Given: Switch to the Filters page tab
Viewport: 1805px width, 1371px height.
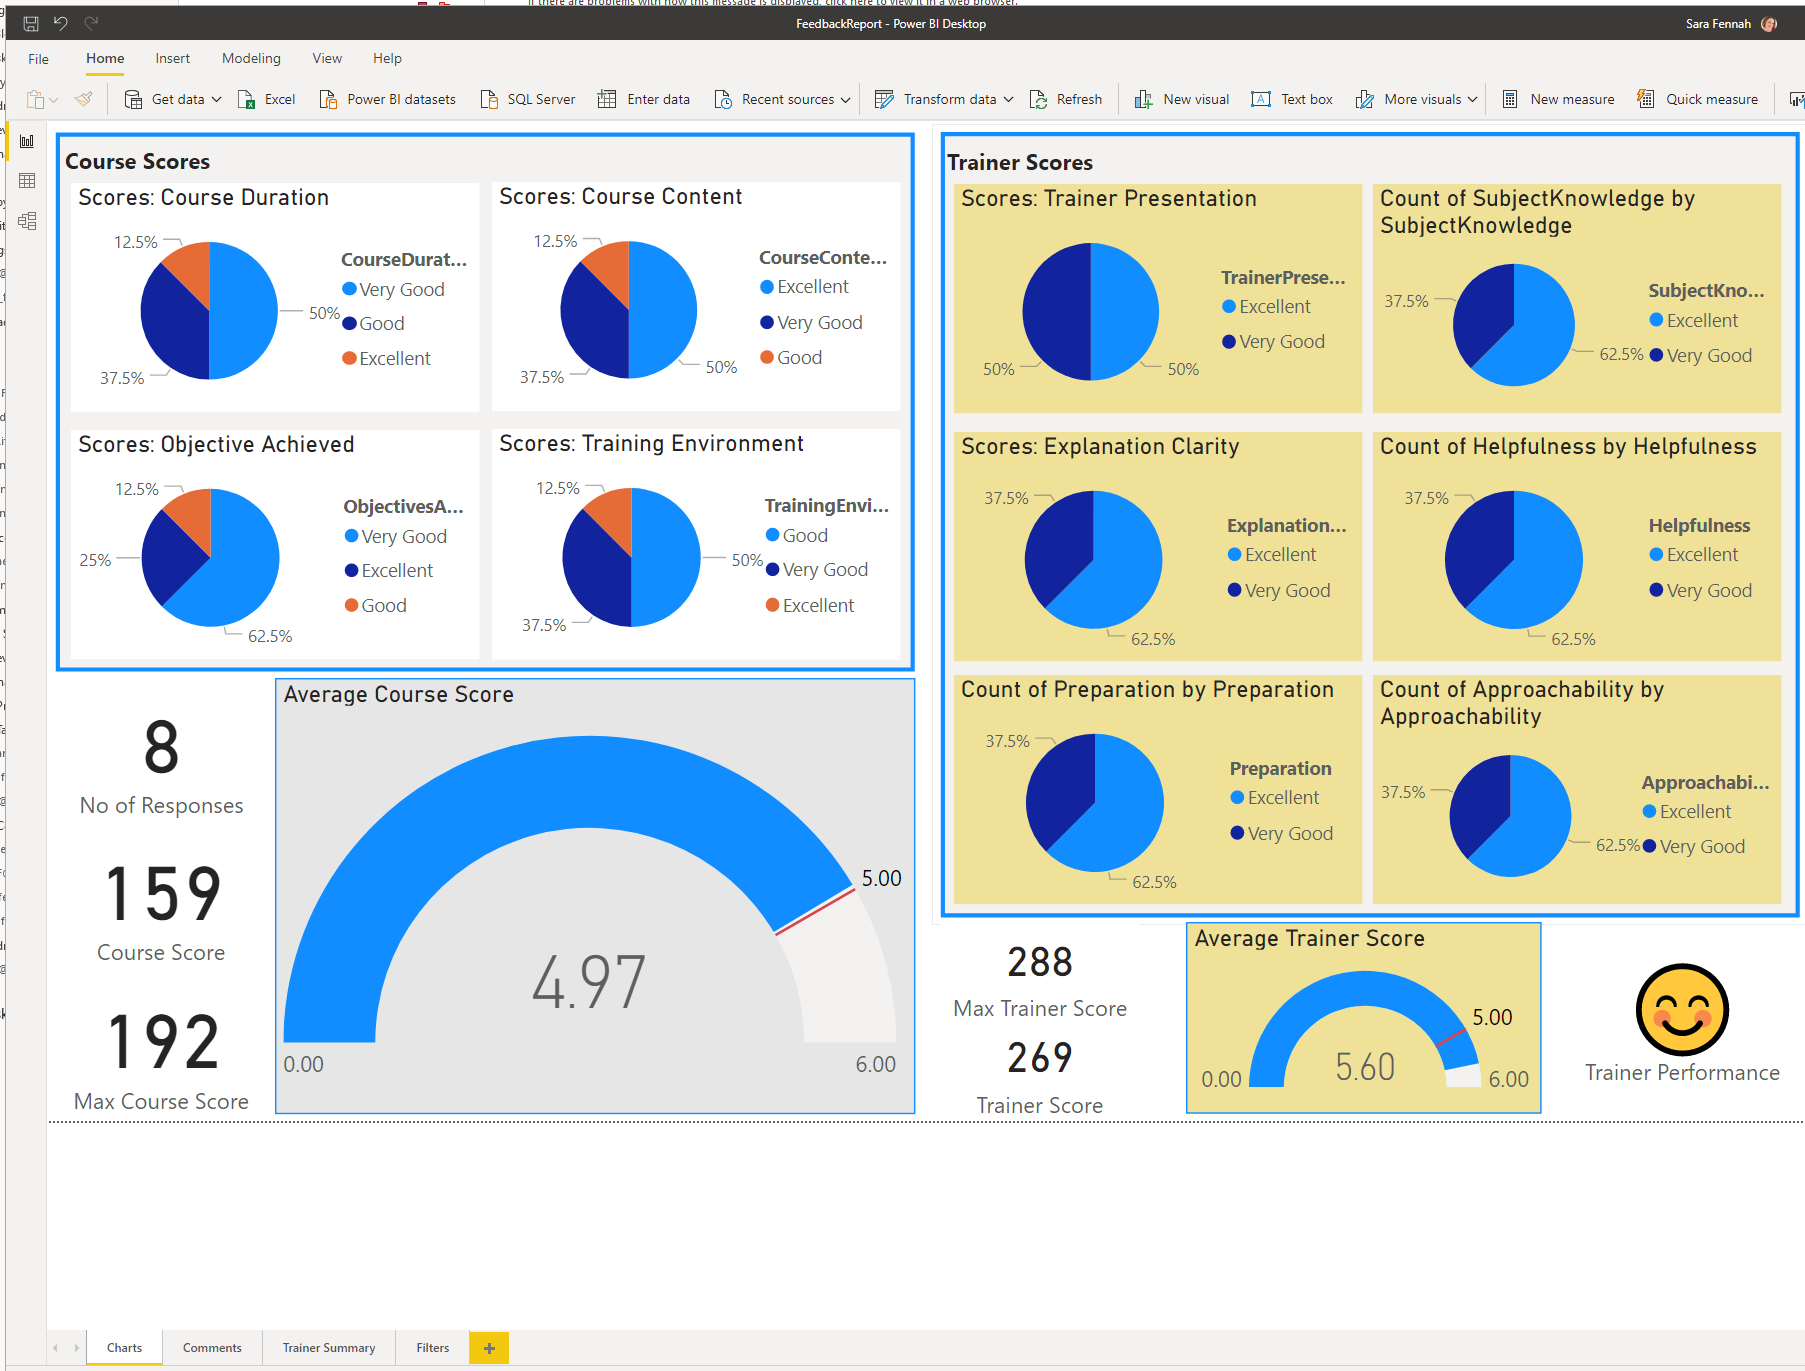Looking at the screenshot, I should pyautogui.click(x=432, y=1347).
